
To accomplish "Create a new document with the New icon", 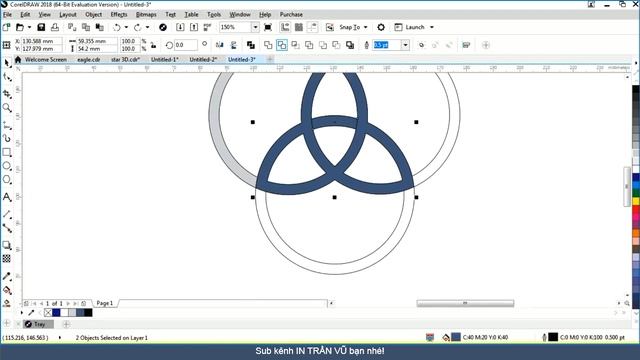I will click(7, 27).
